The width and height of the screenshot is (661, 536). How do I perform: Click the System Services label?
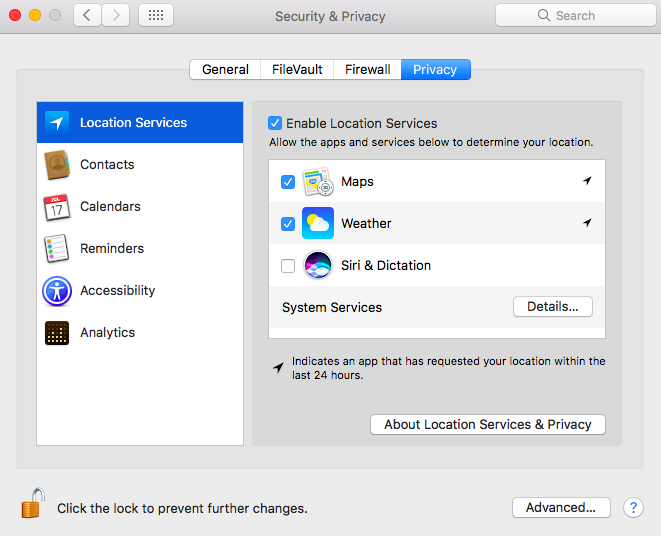(332, 307)
